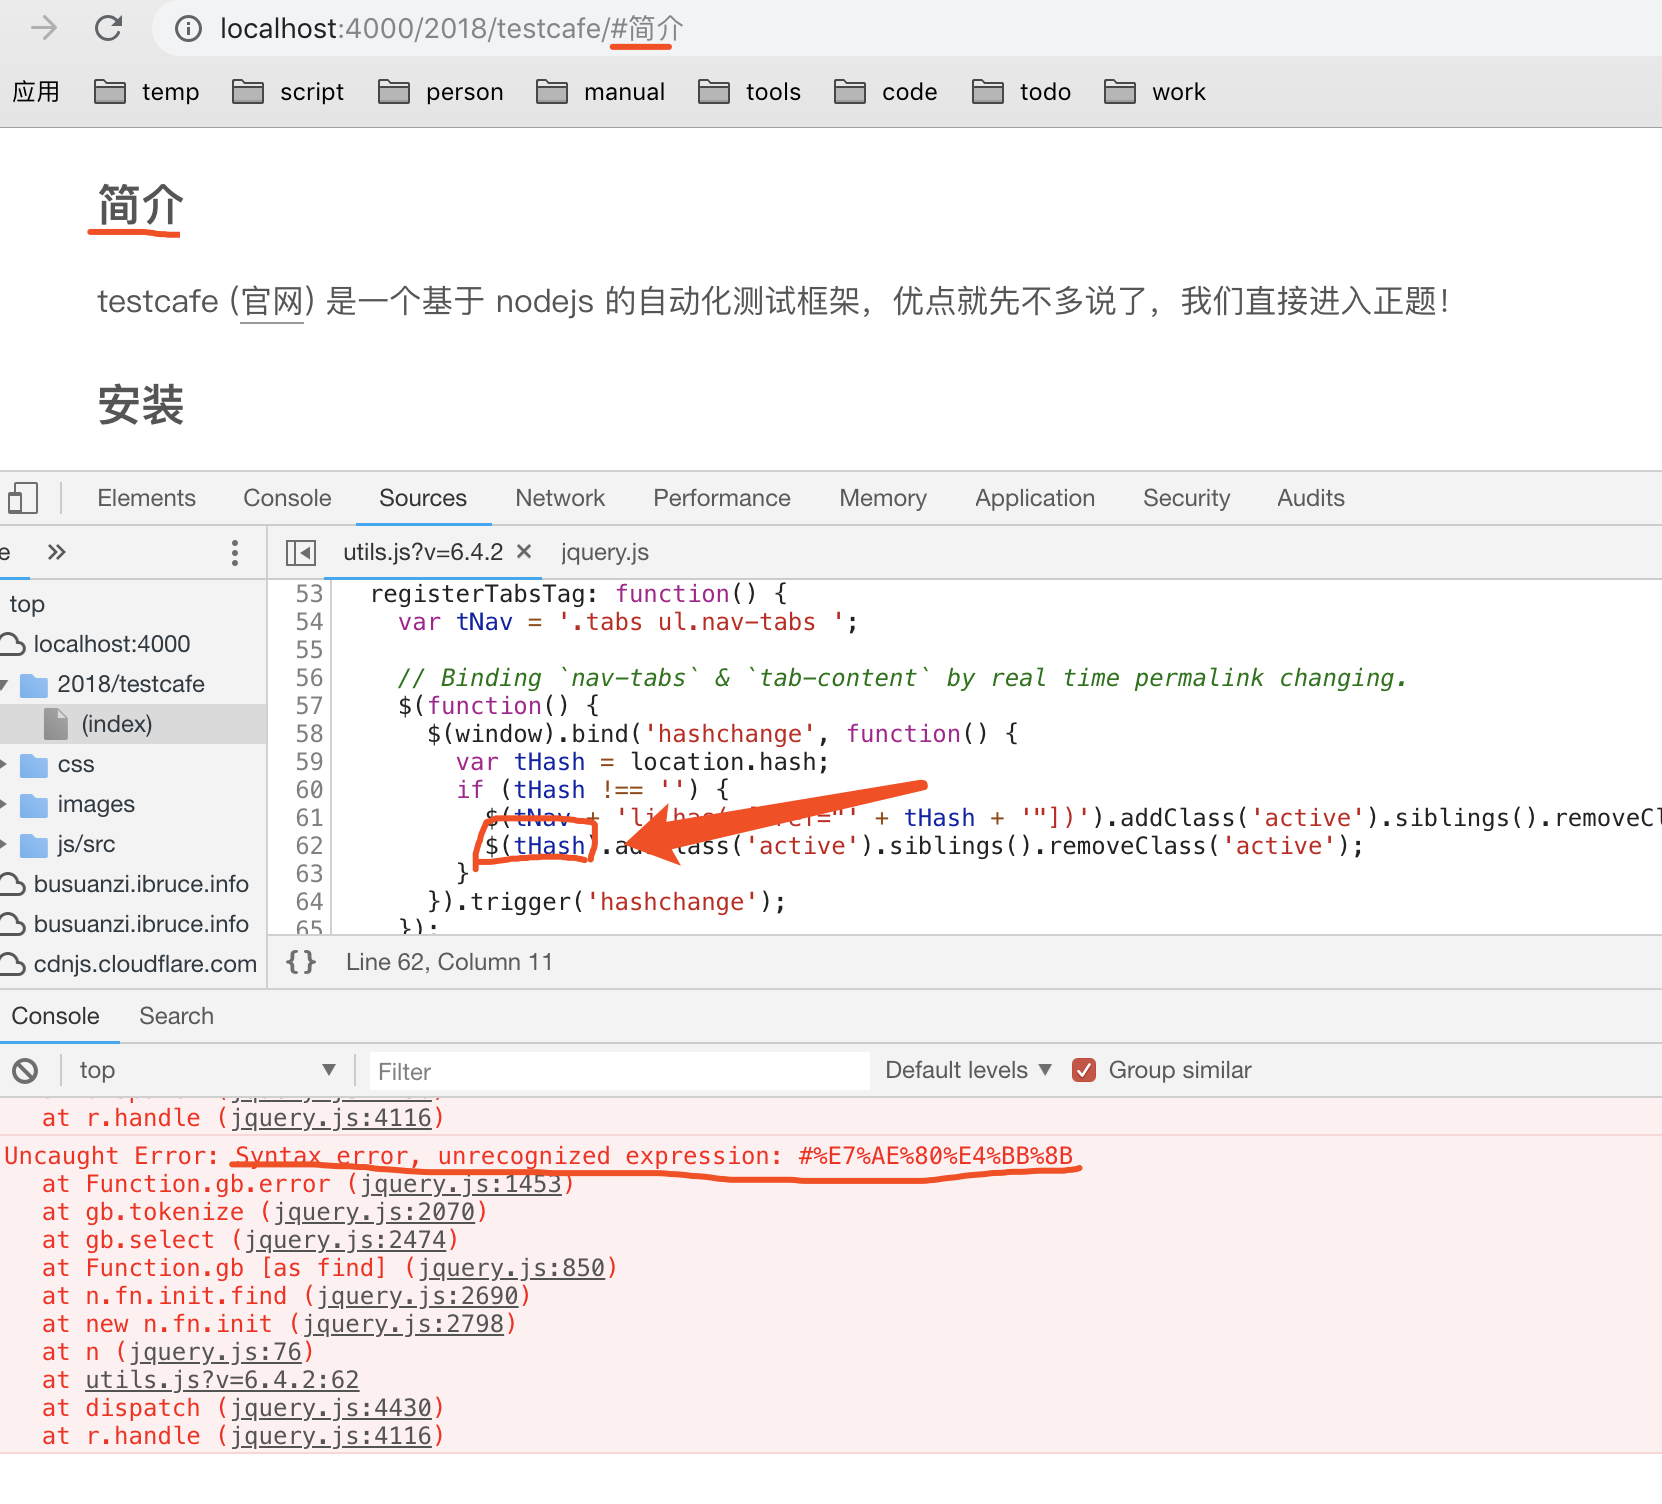Click the 安装 heading
1662x1504 pixels.
(x=140, y=405)
